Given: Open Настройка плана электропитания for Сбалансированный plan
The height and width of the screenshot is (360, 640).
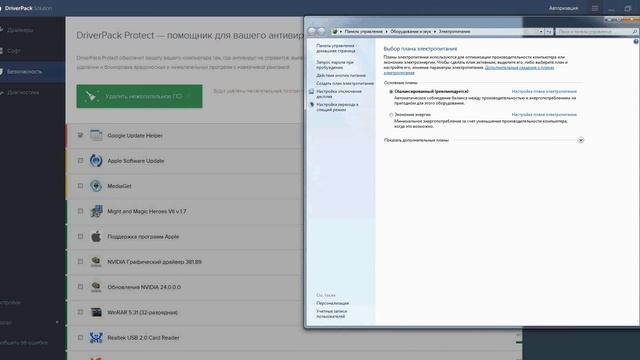Looking at the screenshot, I should 544,91.
